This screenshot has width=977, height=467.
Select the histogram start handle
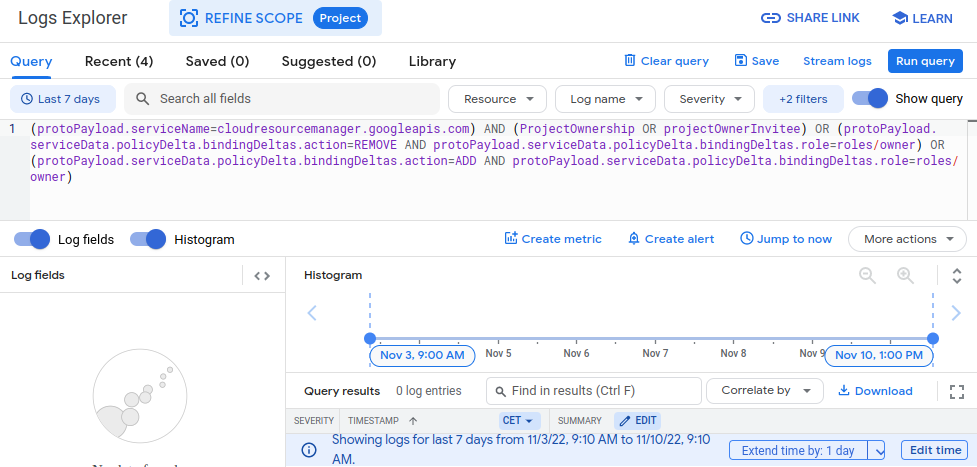(370, 339)
